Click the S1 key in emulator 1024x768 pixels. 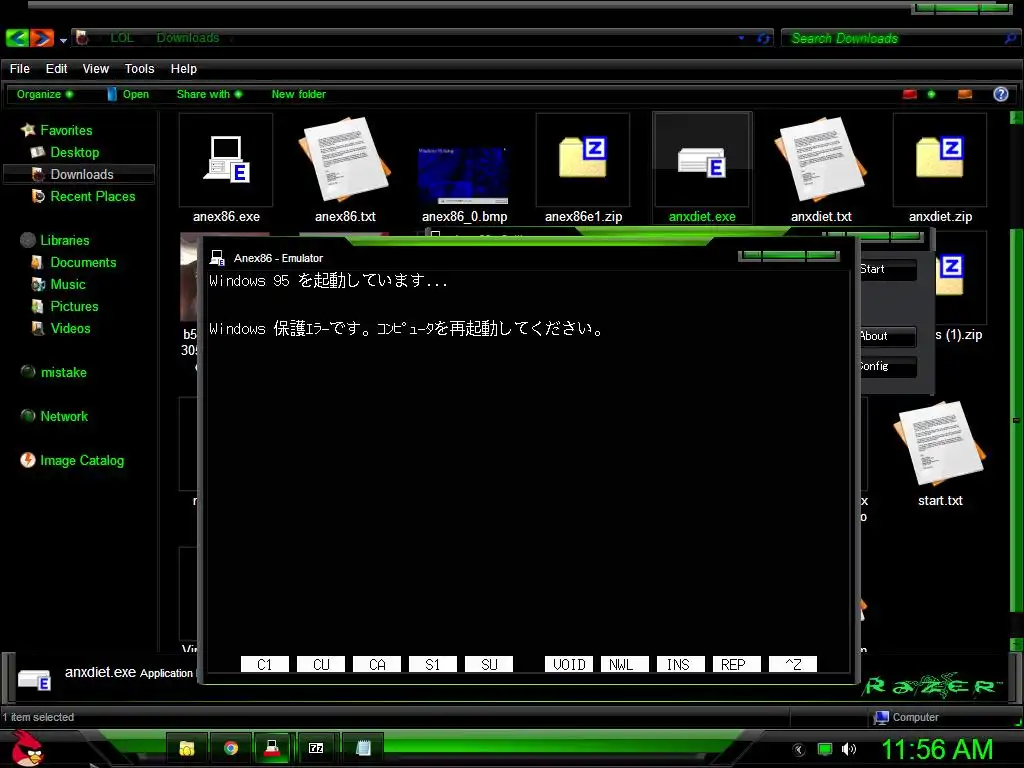point(432,664)
